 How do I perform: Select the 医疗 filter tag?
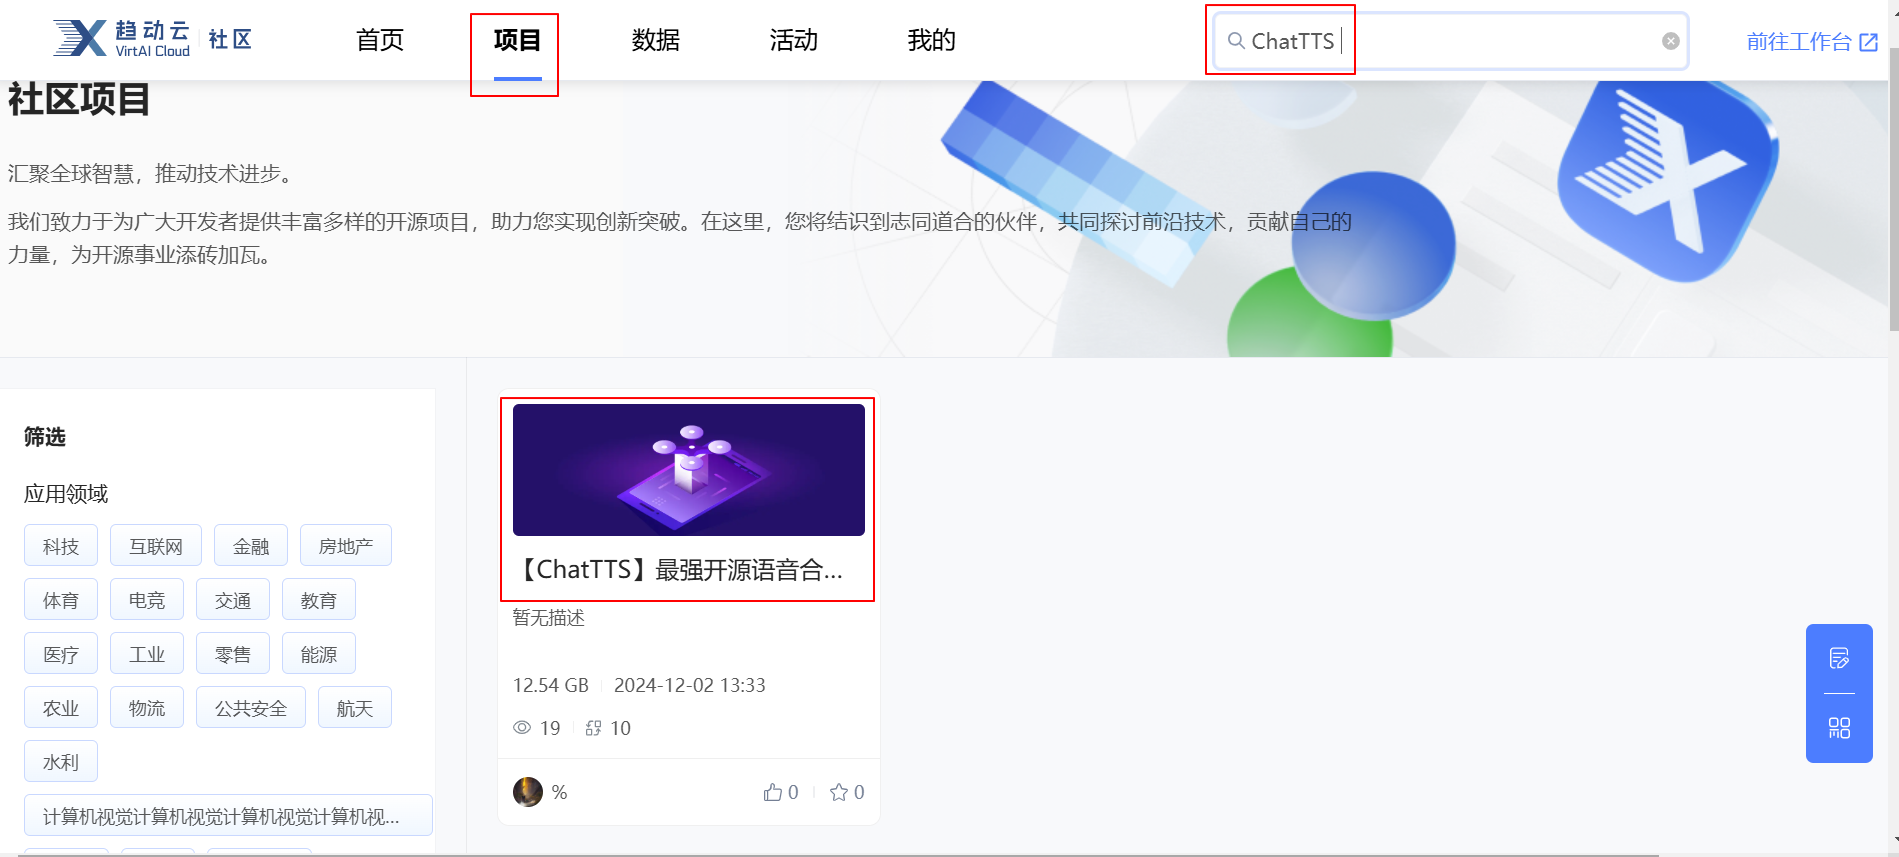coord(61,654)
